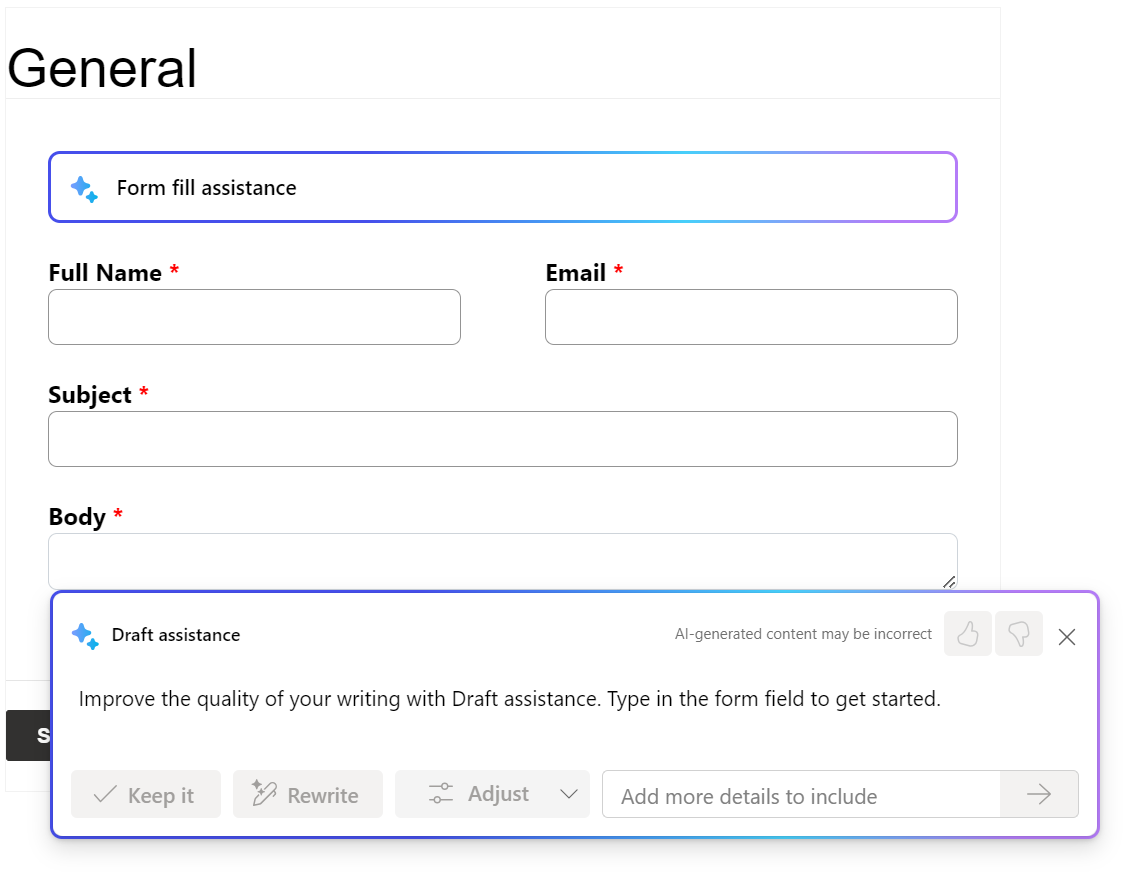Screen dimensions: 1132x884
Task: Click inside the Email field
Action: 751,317
